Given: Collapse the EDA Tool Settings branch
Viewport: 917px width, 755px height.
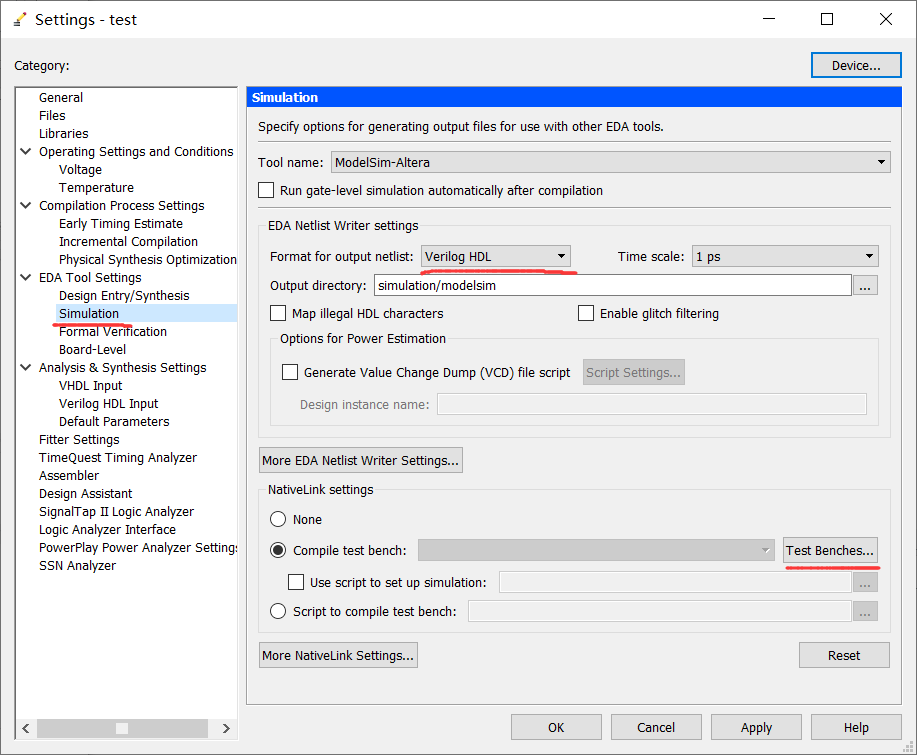Looking at the screenshot, I should pos(25,277).
